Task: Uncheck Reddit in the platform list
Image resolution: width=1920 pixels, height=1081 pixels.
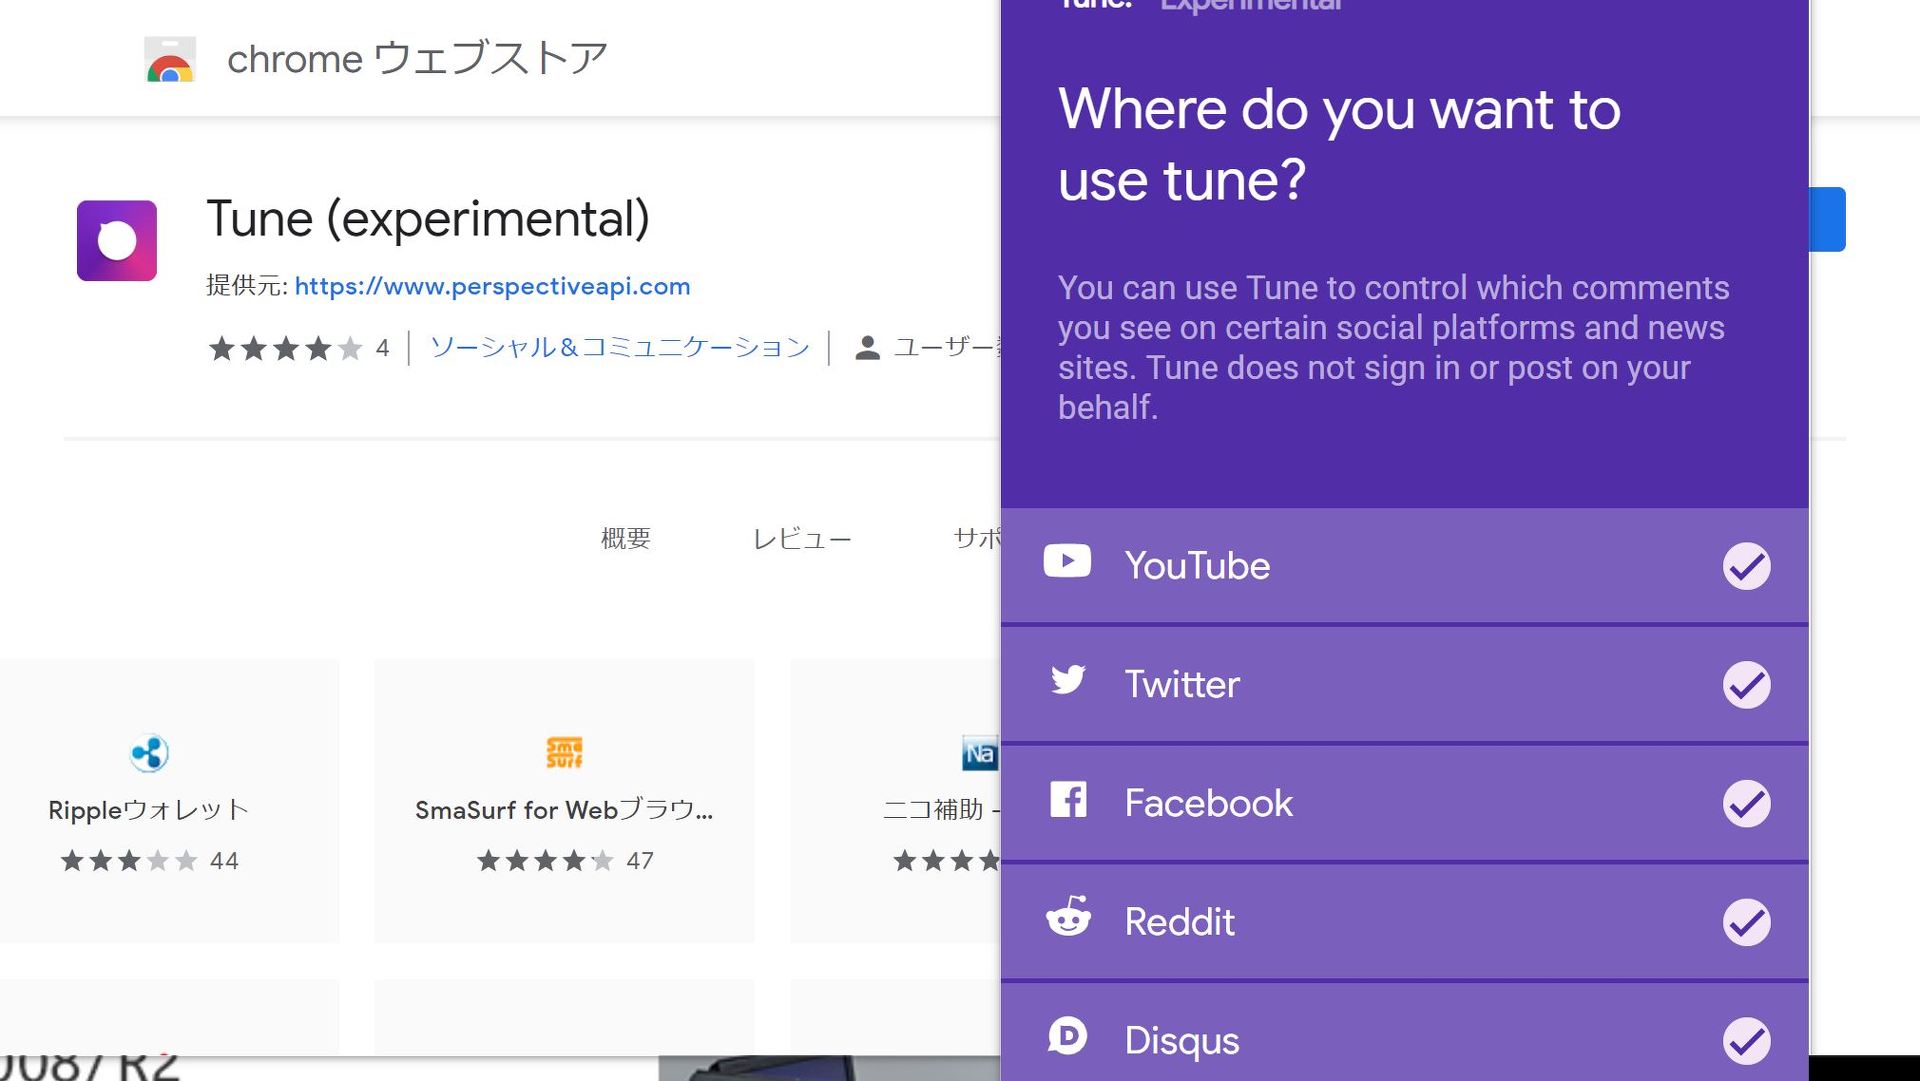Action: click(x=1748, y=922)
